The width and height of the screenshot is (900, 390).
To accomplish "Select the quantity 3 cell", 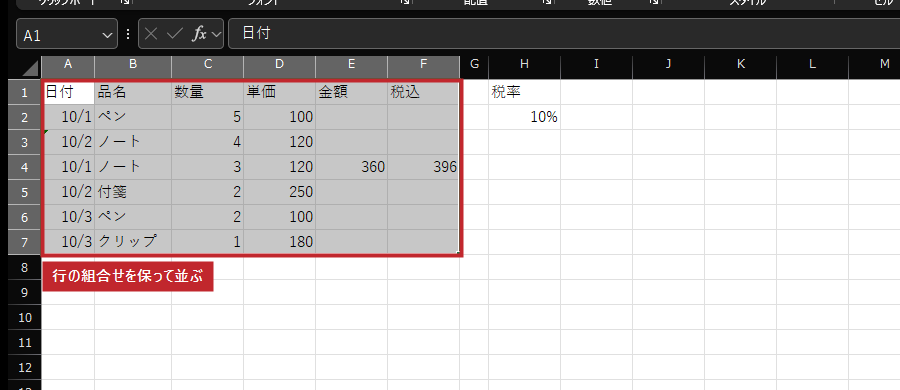I will 208,167.
